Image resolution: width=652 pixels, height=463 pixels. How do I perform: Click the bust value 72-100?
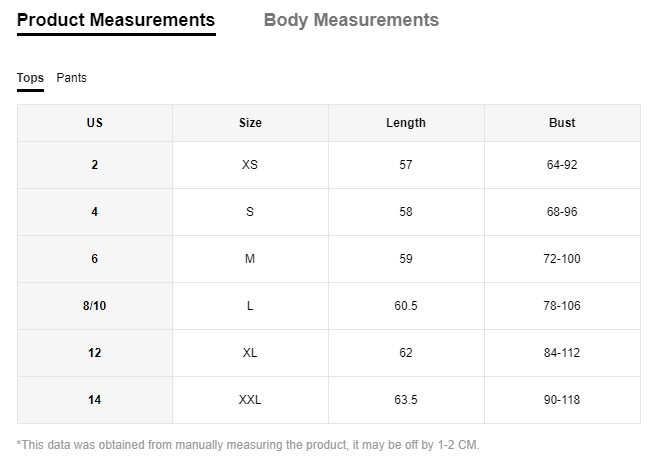pos(562,259)
